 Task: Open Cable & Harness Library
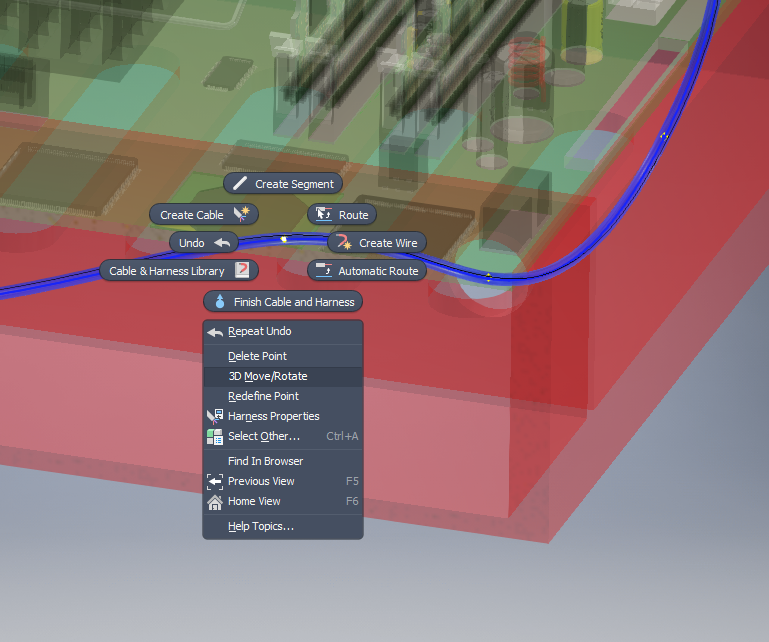(179, 271)
